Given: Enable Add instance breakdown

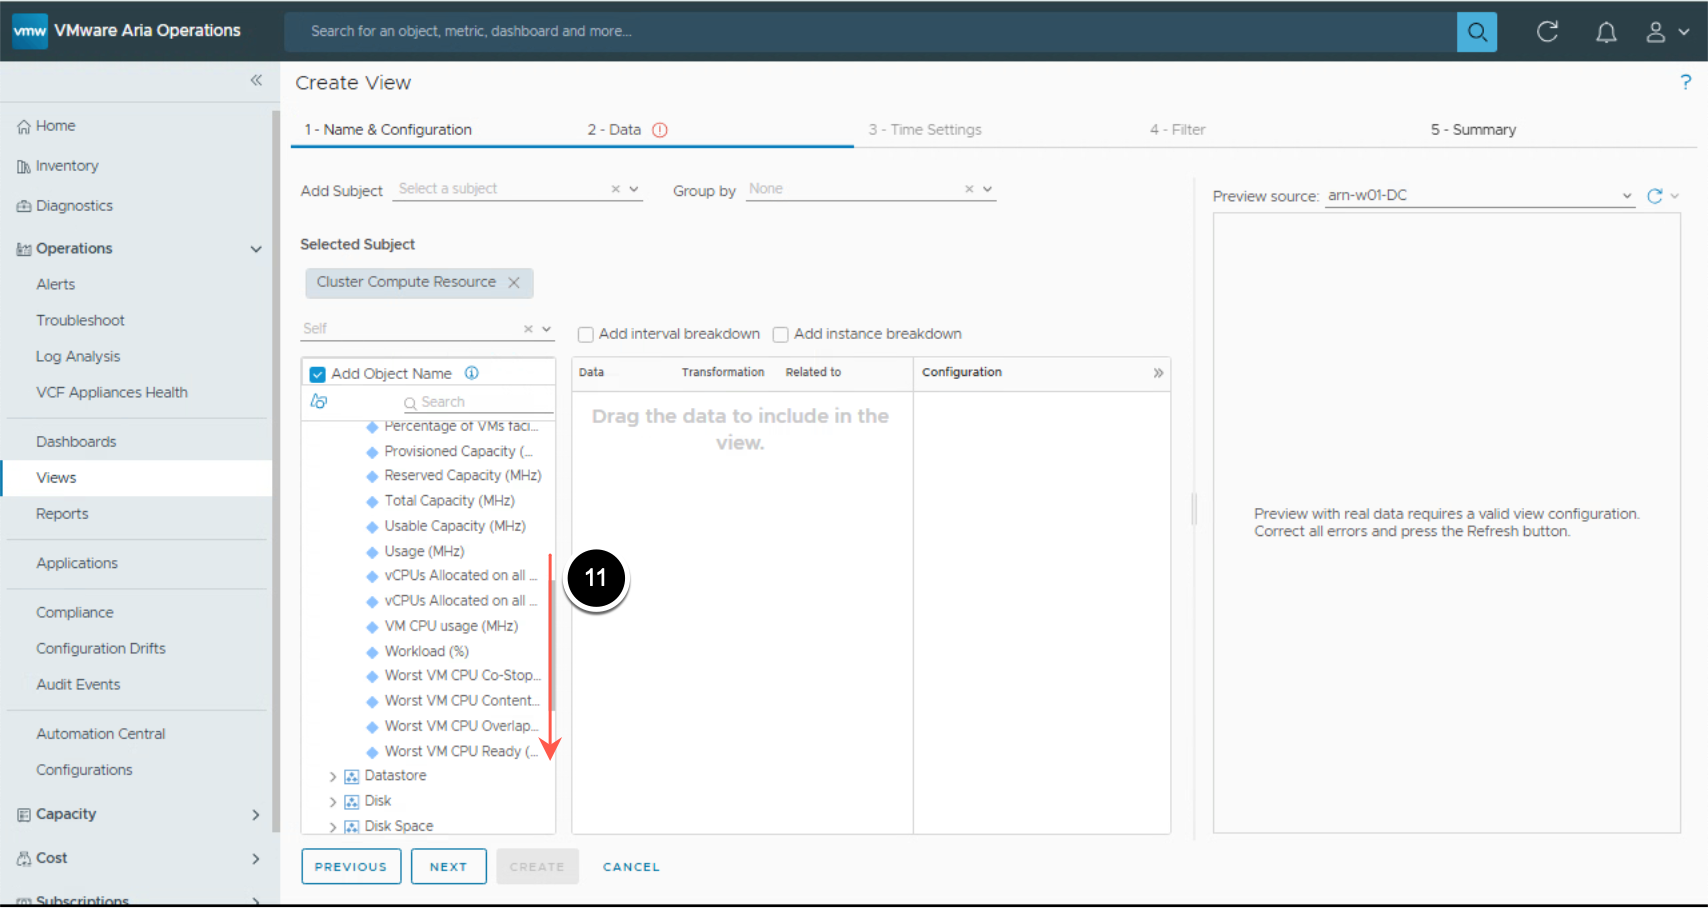Looking at the screenshot, I should [x=781, y=335].
